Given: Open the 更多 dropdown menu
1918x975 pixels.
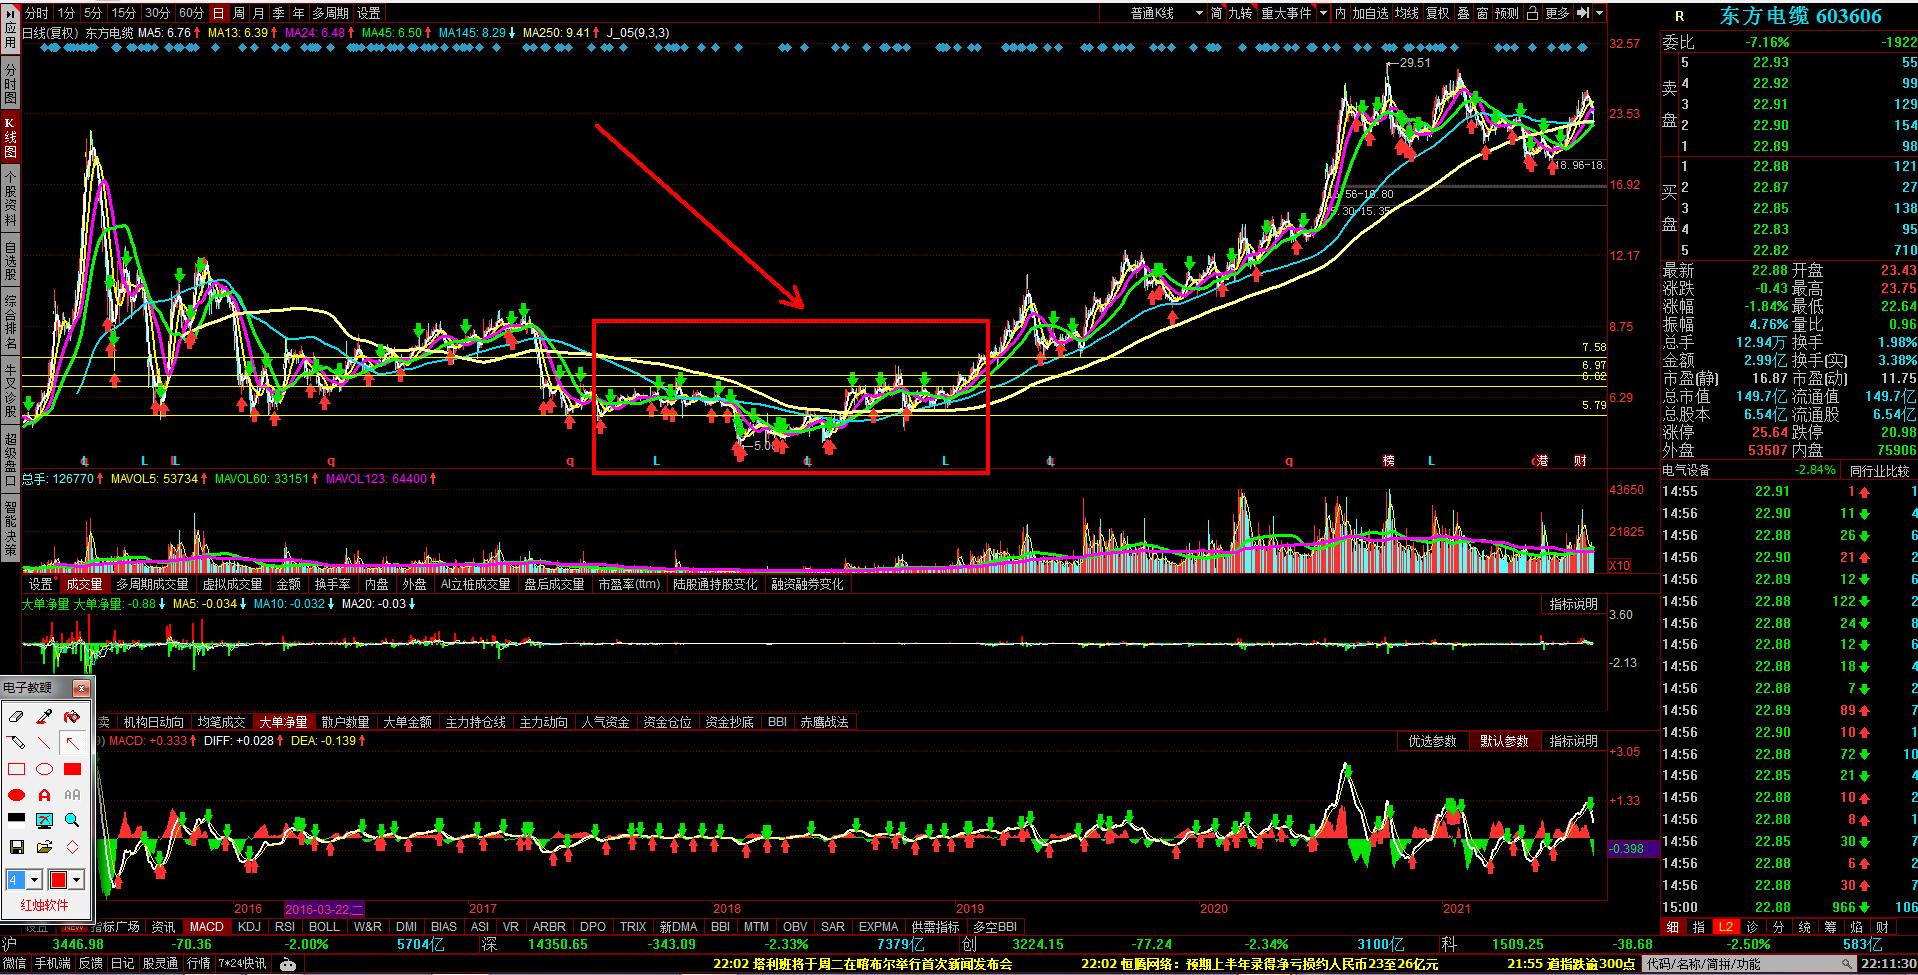Looking at the screenshot, I should [x=1558, y=13].
